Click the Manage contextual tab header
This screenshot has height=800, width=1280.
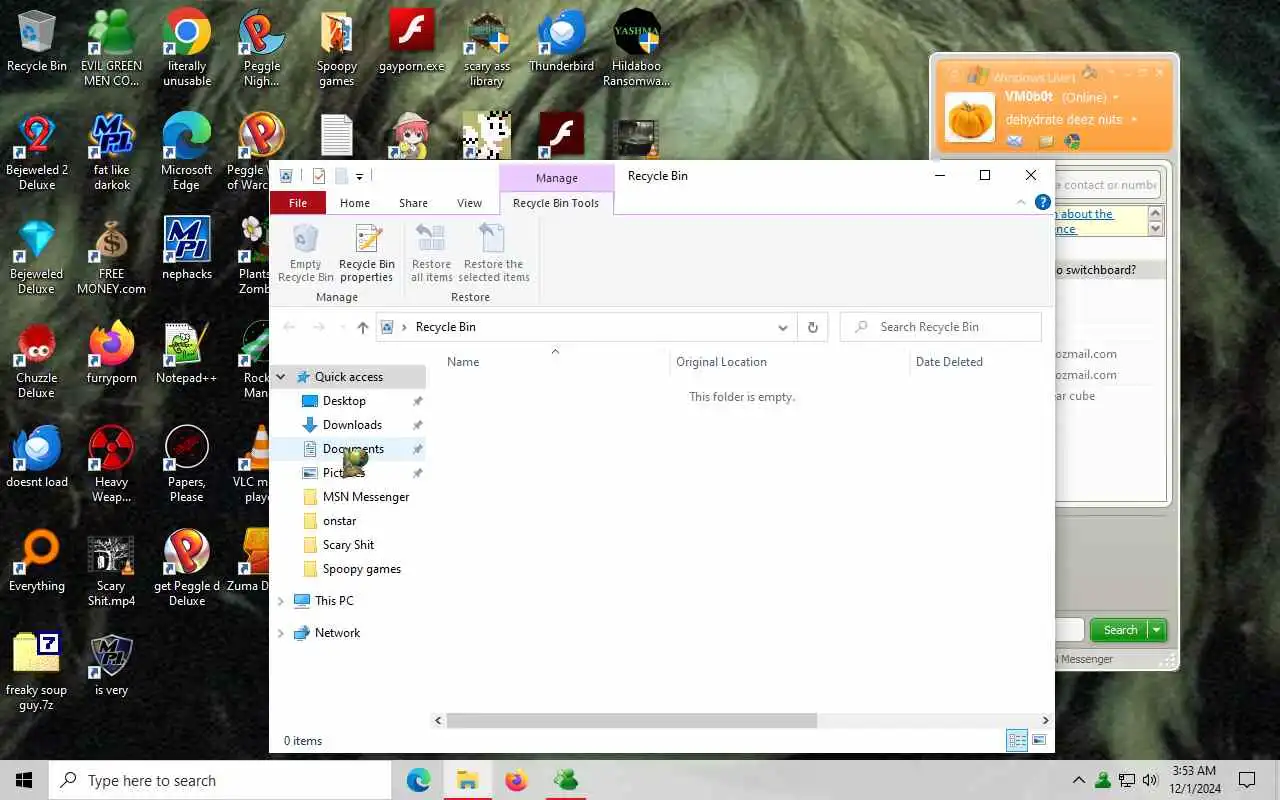557,178
